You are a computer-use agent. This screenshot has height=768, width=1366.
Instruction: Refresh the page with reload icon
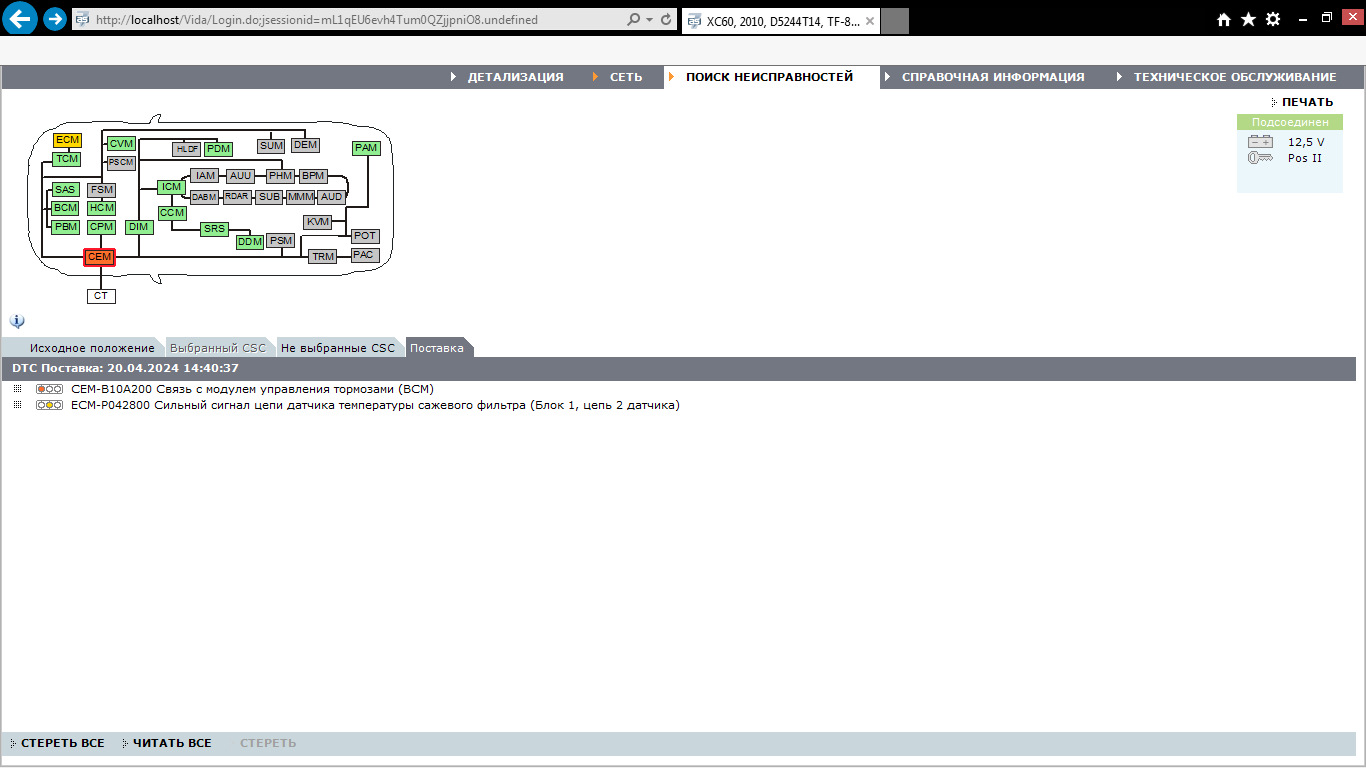click(x=666, y=19)
